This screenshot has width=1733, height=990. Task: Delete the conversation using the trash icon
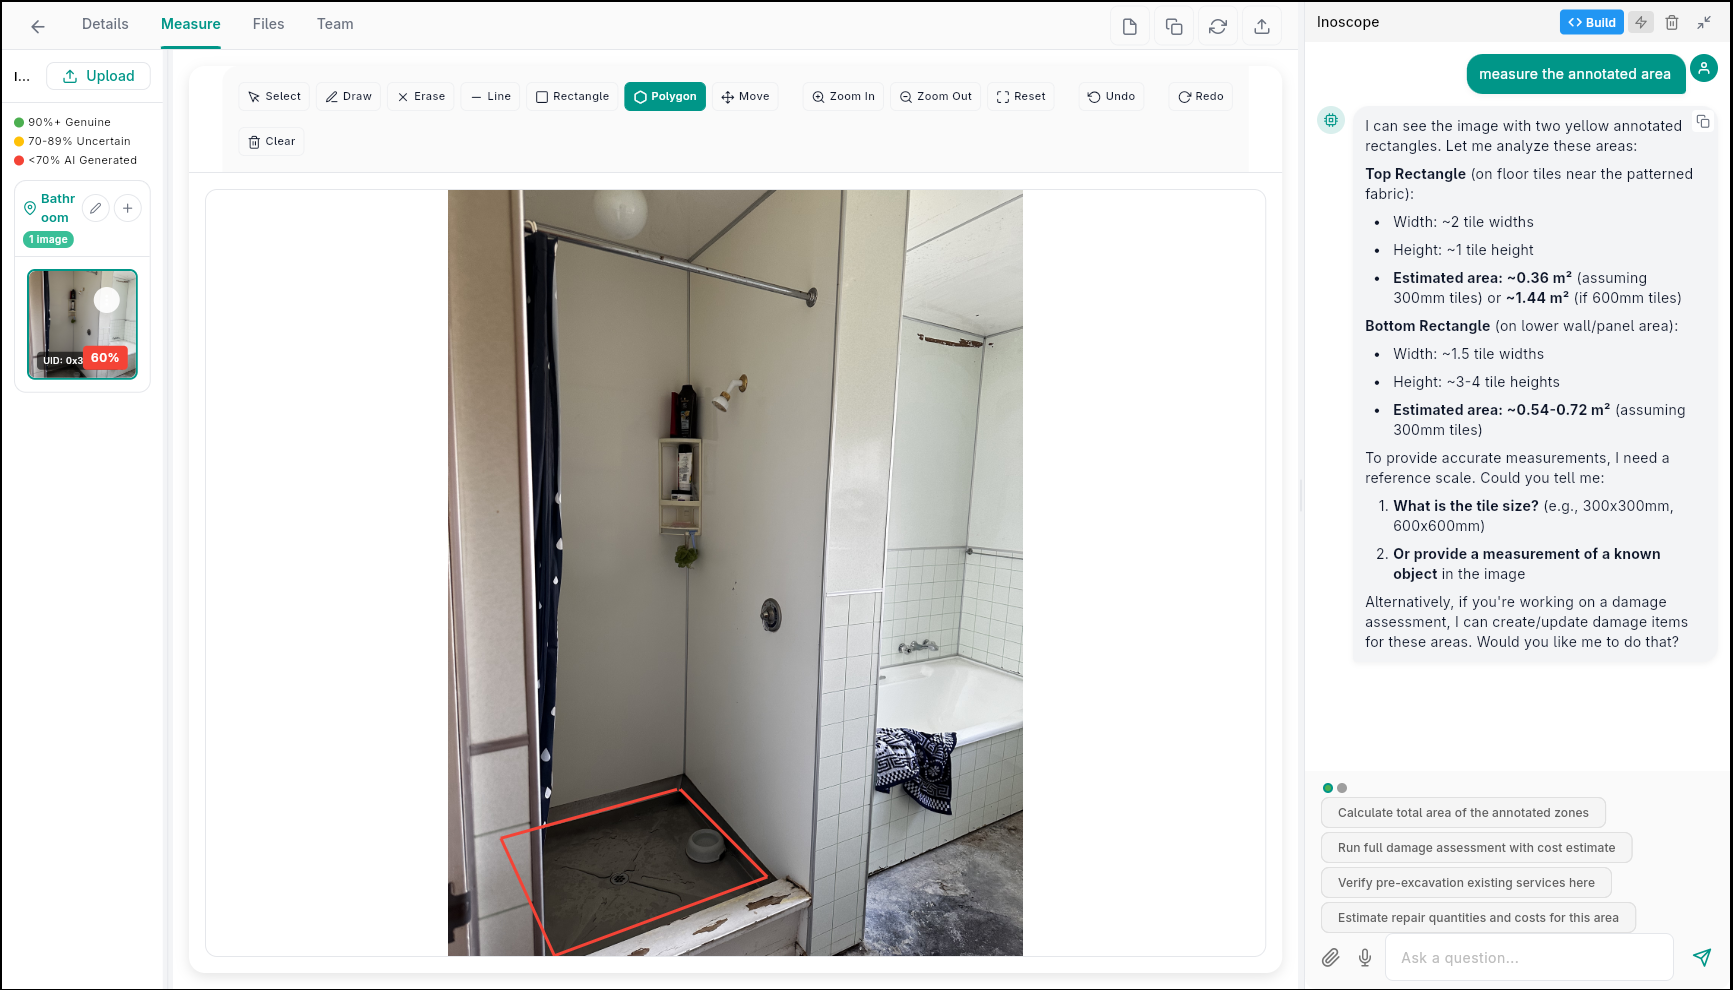[x=1671, y=22]
